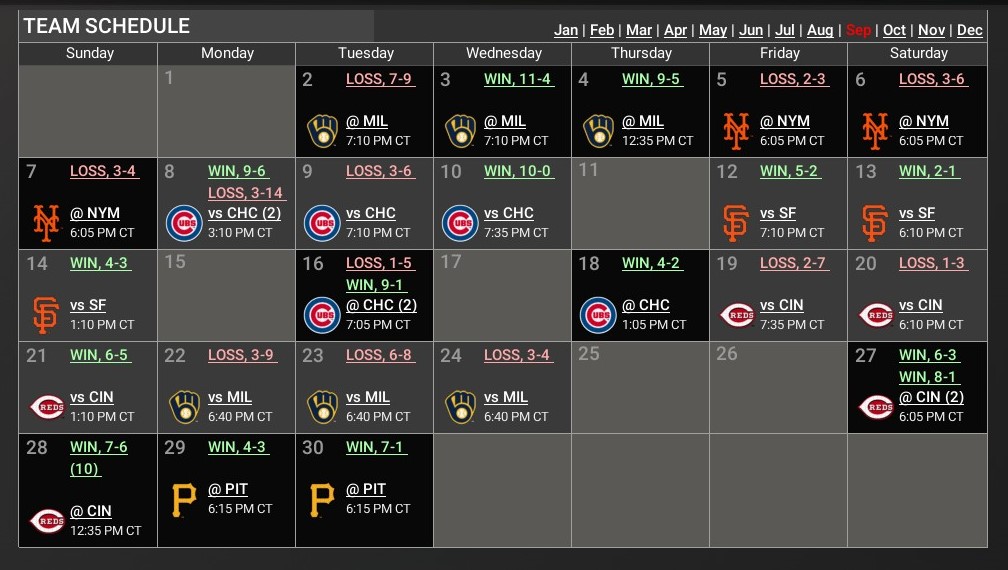Open the LOSS, 3-14 game result
The height and width of the screenshot is (570, 1008).
245,192
